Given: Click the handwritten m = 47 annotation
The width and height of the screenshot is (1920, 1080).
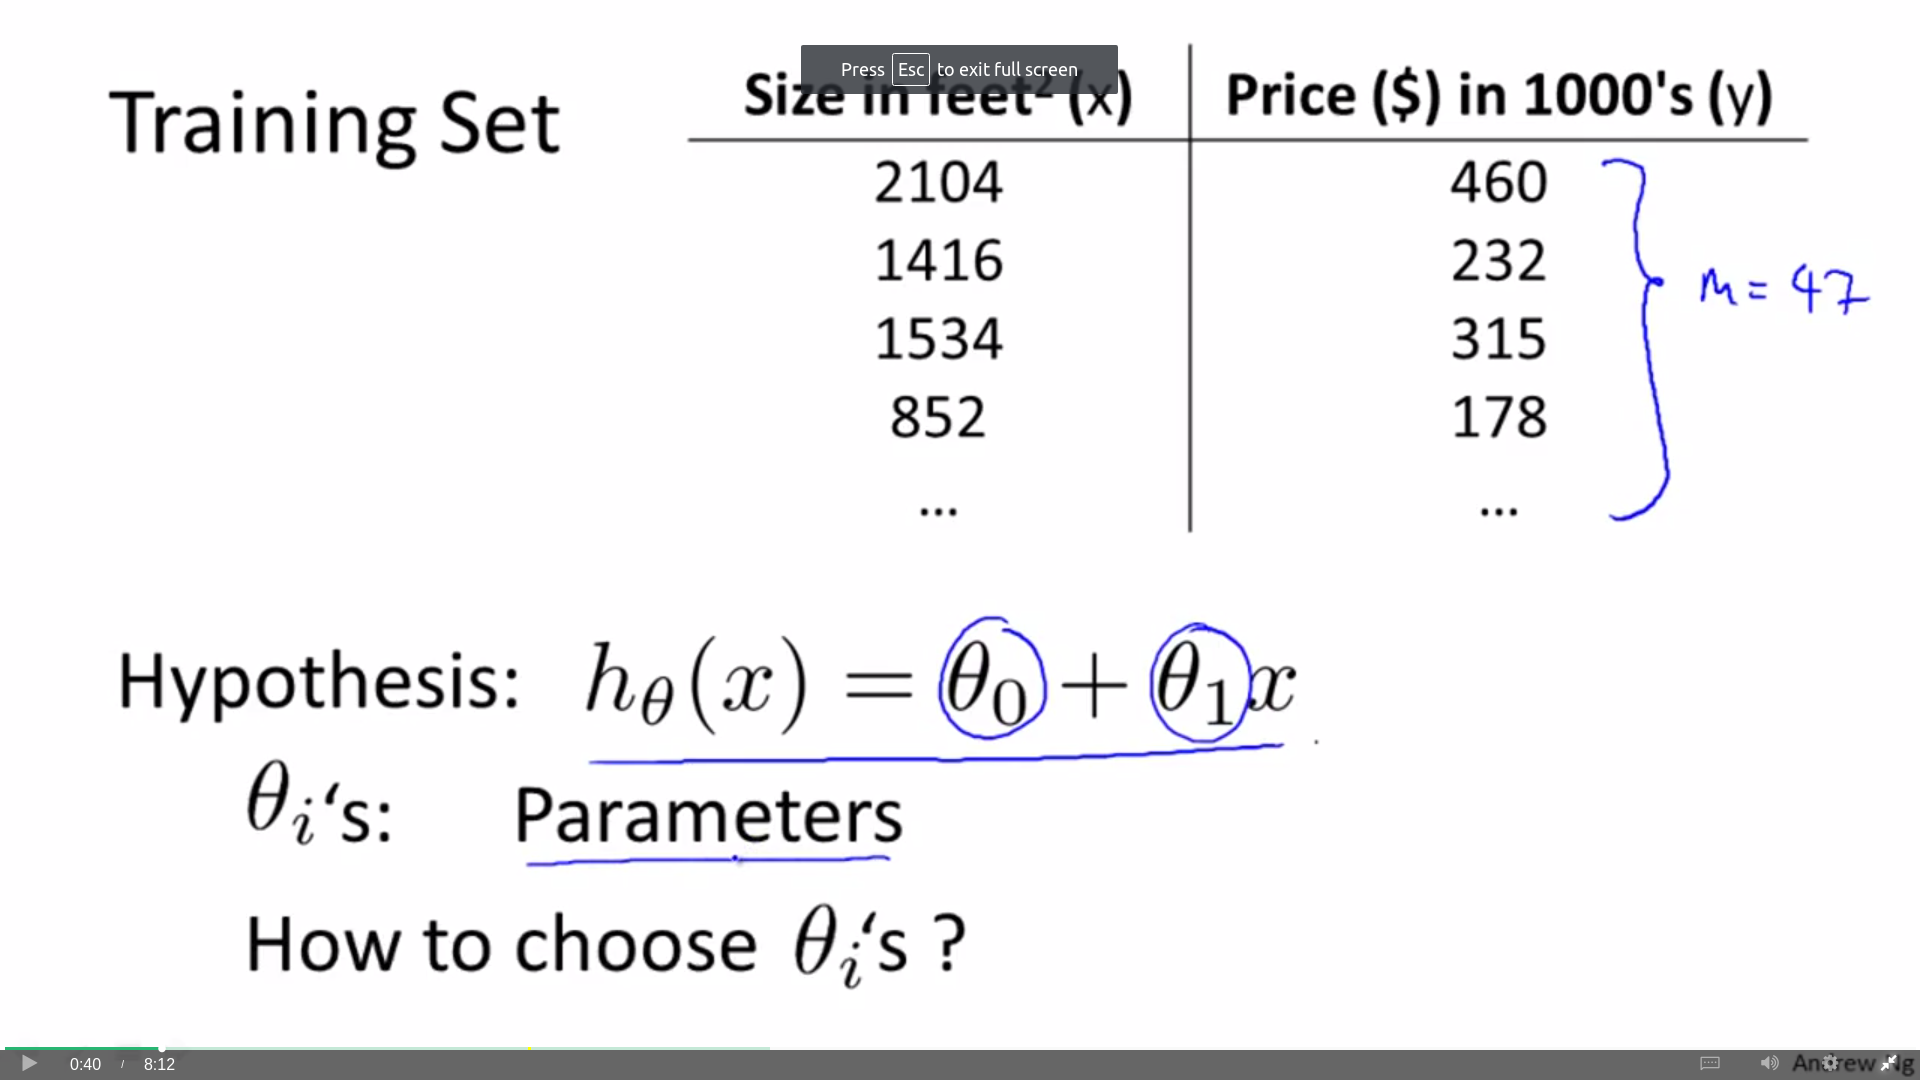Looking at the screenshot, I should click(x=1783, y=289).
